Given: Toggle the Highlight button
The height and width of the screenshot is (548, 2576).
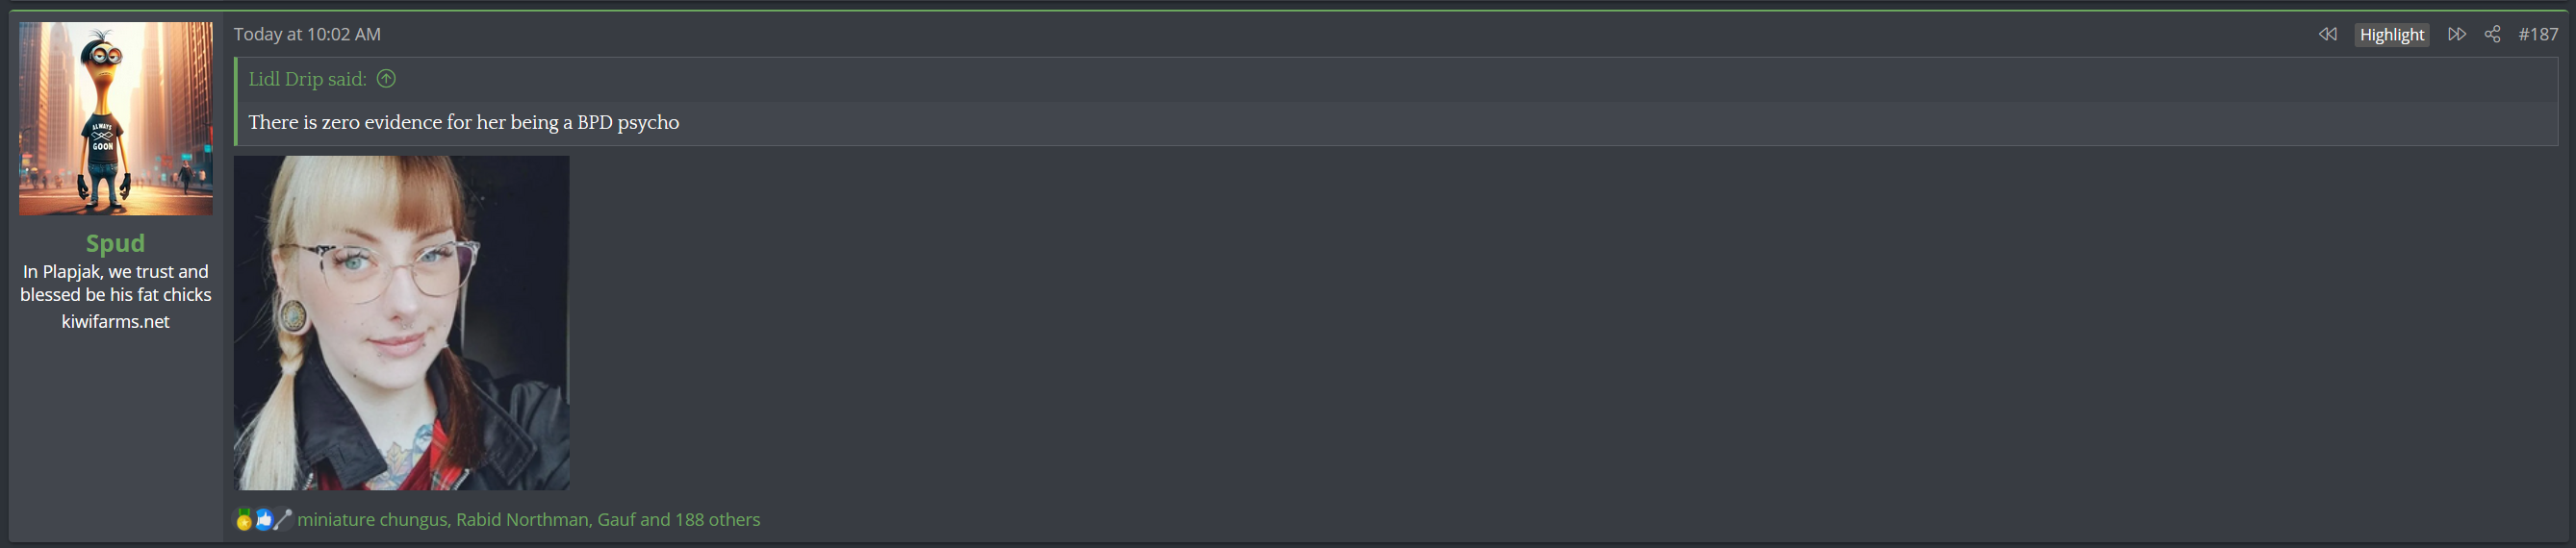Looking at the screenshot, I should pyautogui.click(x=2391, y=34).
